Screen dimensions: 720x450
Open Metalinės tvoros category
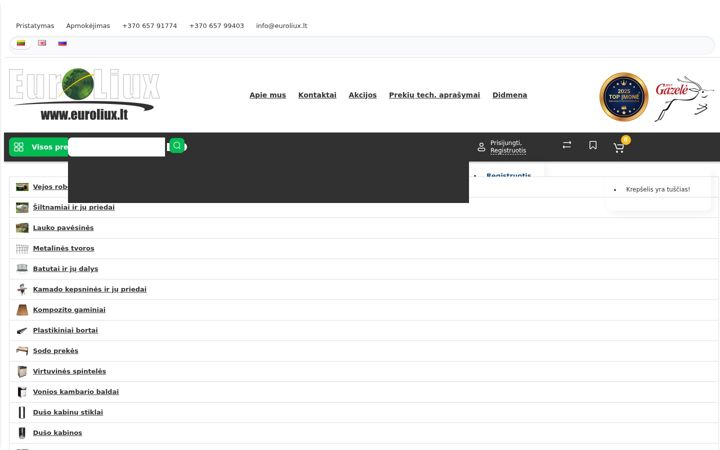pos(64,248)
